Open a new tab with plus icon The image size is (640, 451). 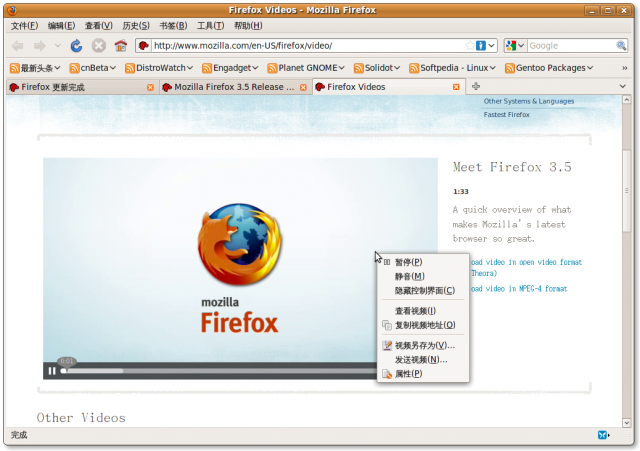click(x=476, y=86)
